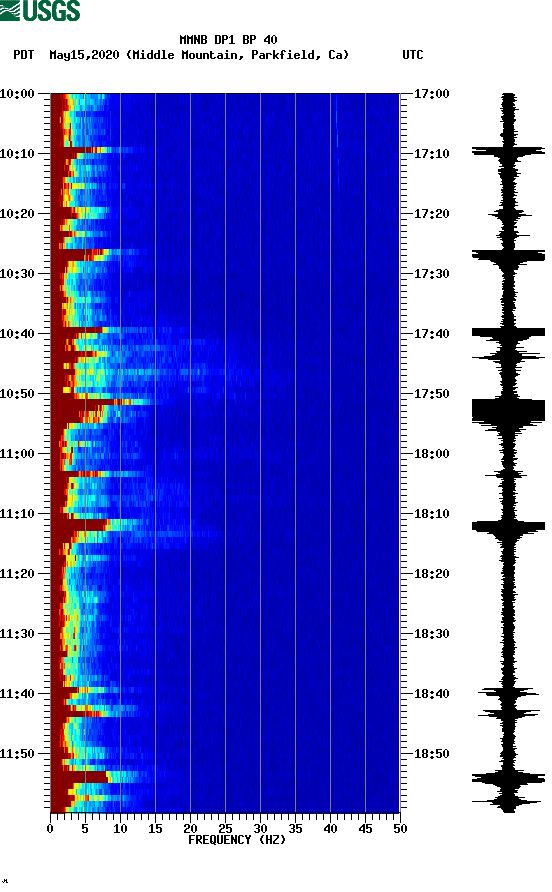Click the 40 Hz axis tick label

[x=330, y=829]
